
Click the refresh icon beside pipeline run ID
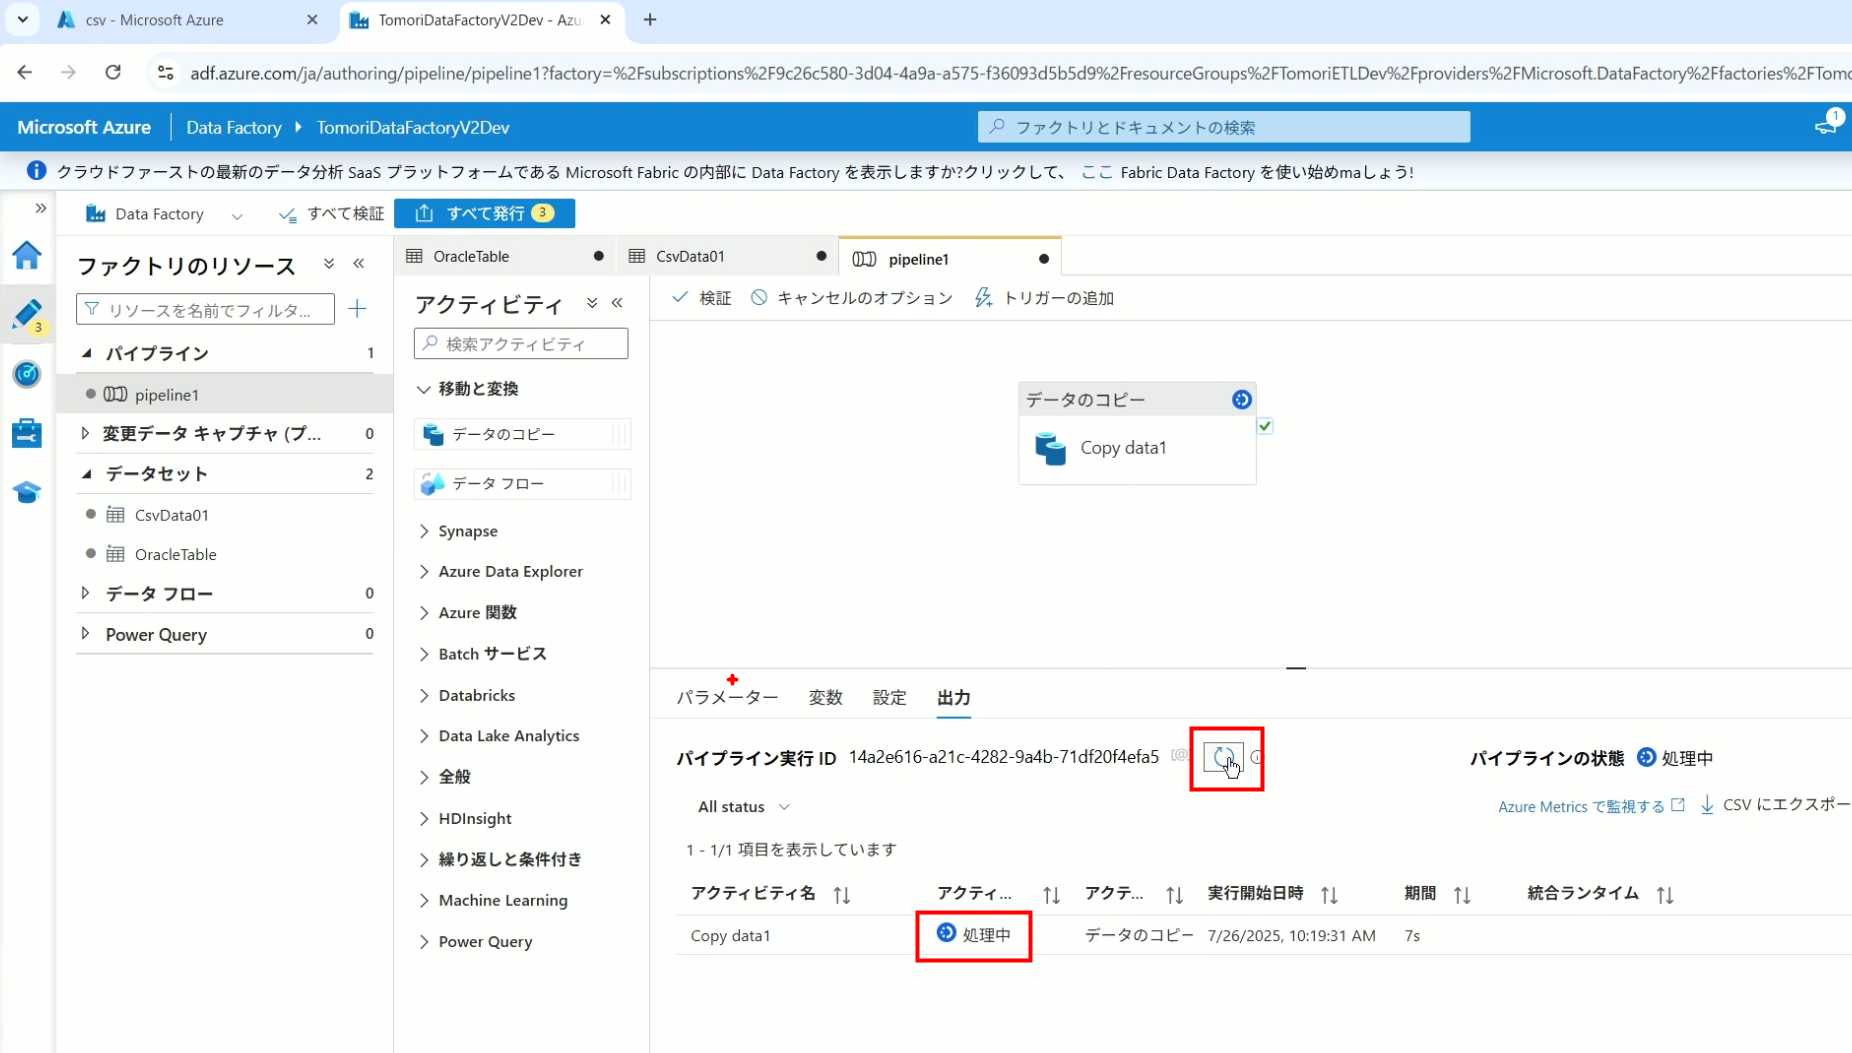point(1222,758)
